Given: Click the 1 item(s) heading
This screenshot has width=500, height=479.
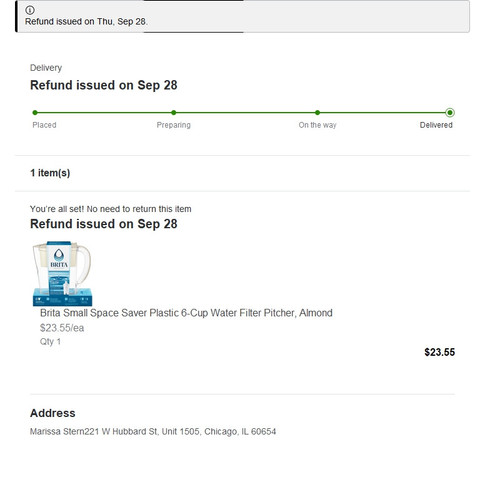Looking at the screenshot, I should 50,173.
